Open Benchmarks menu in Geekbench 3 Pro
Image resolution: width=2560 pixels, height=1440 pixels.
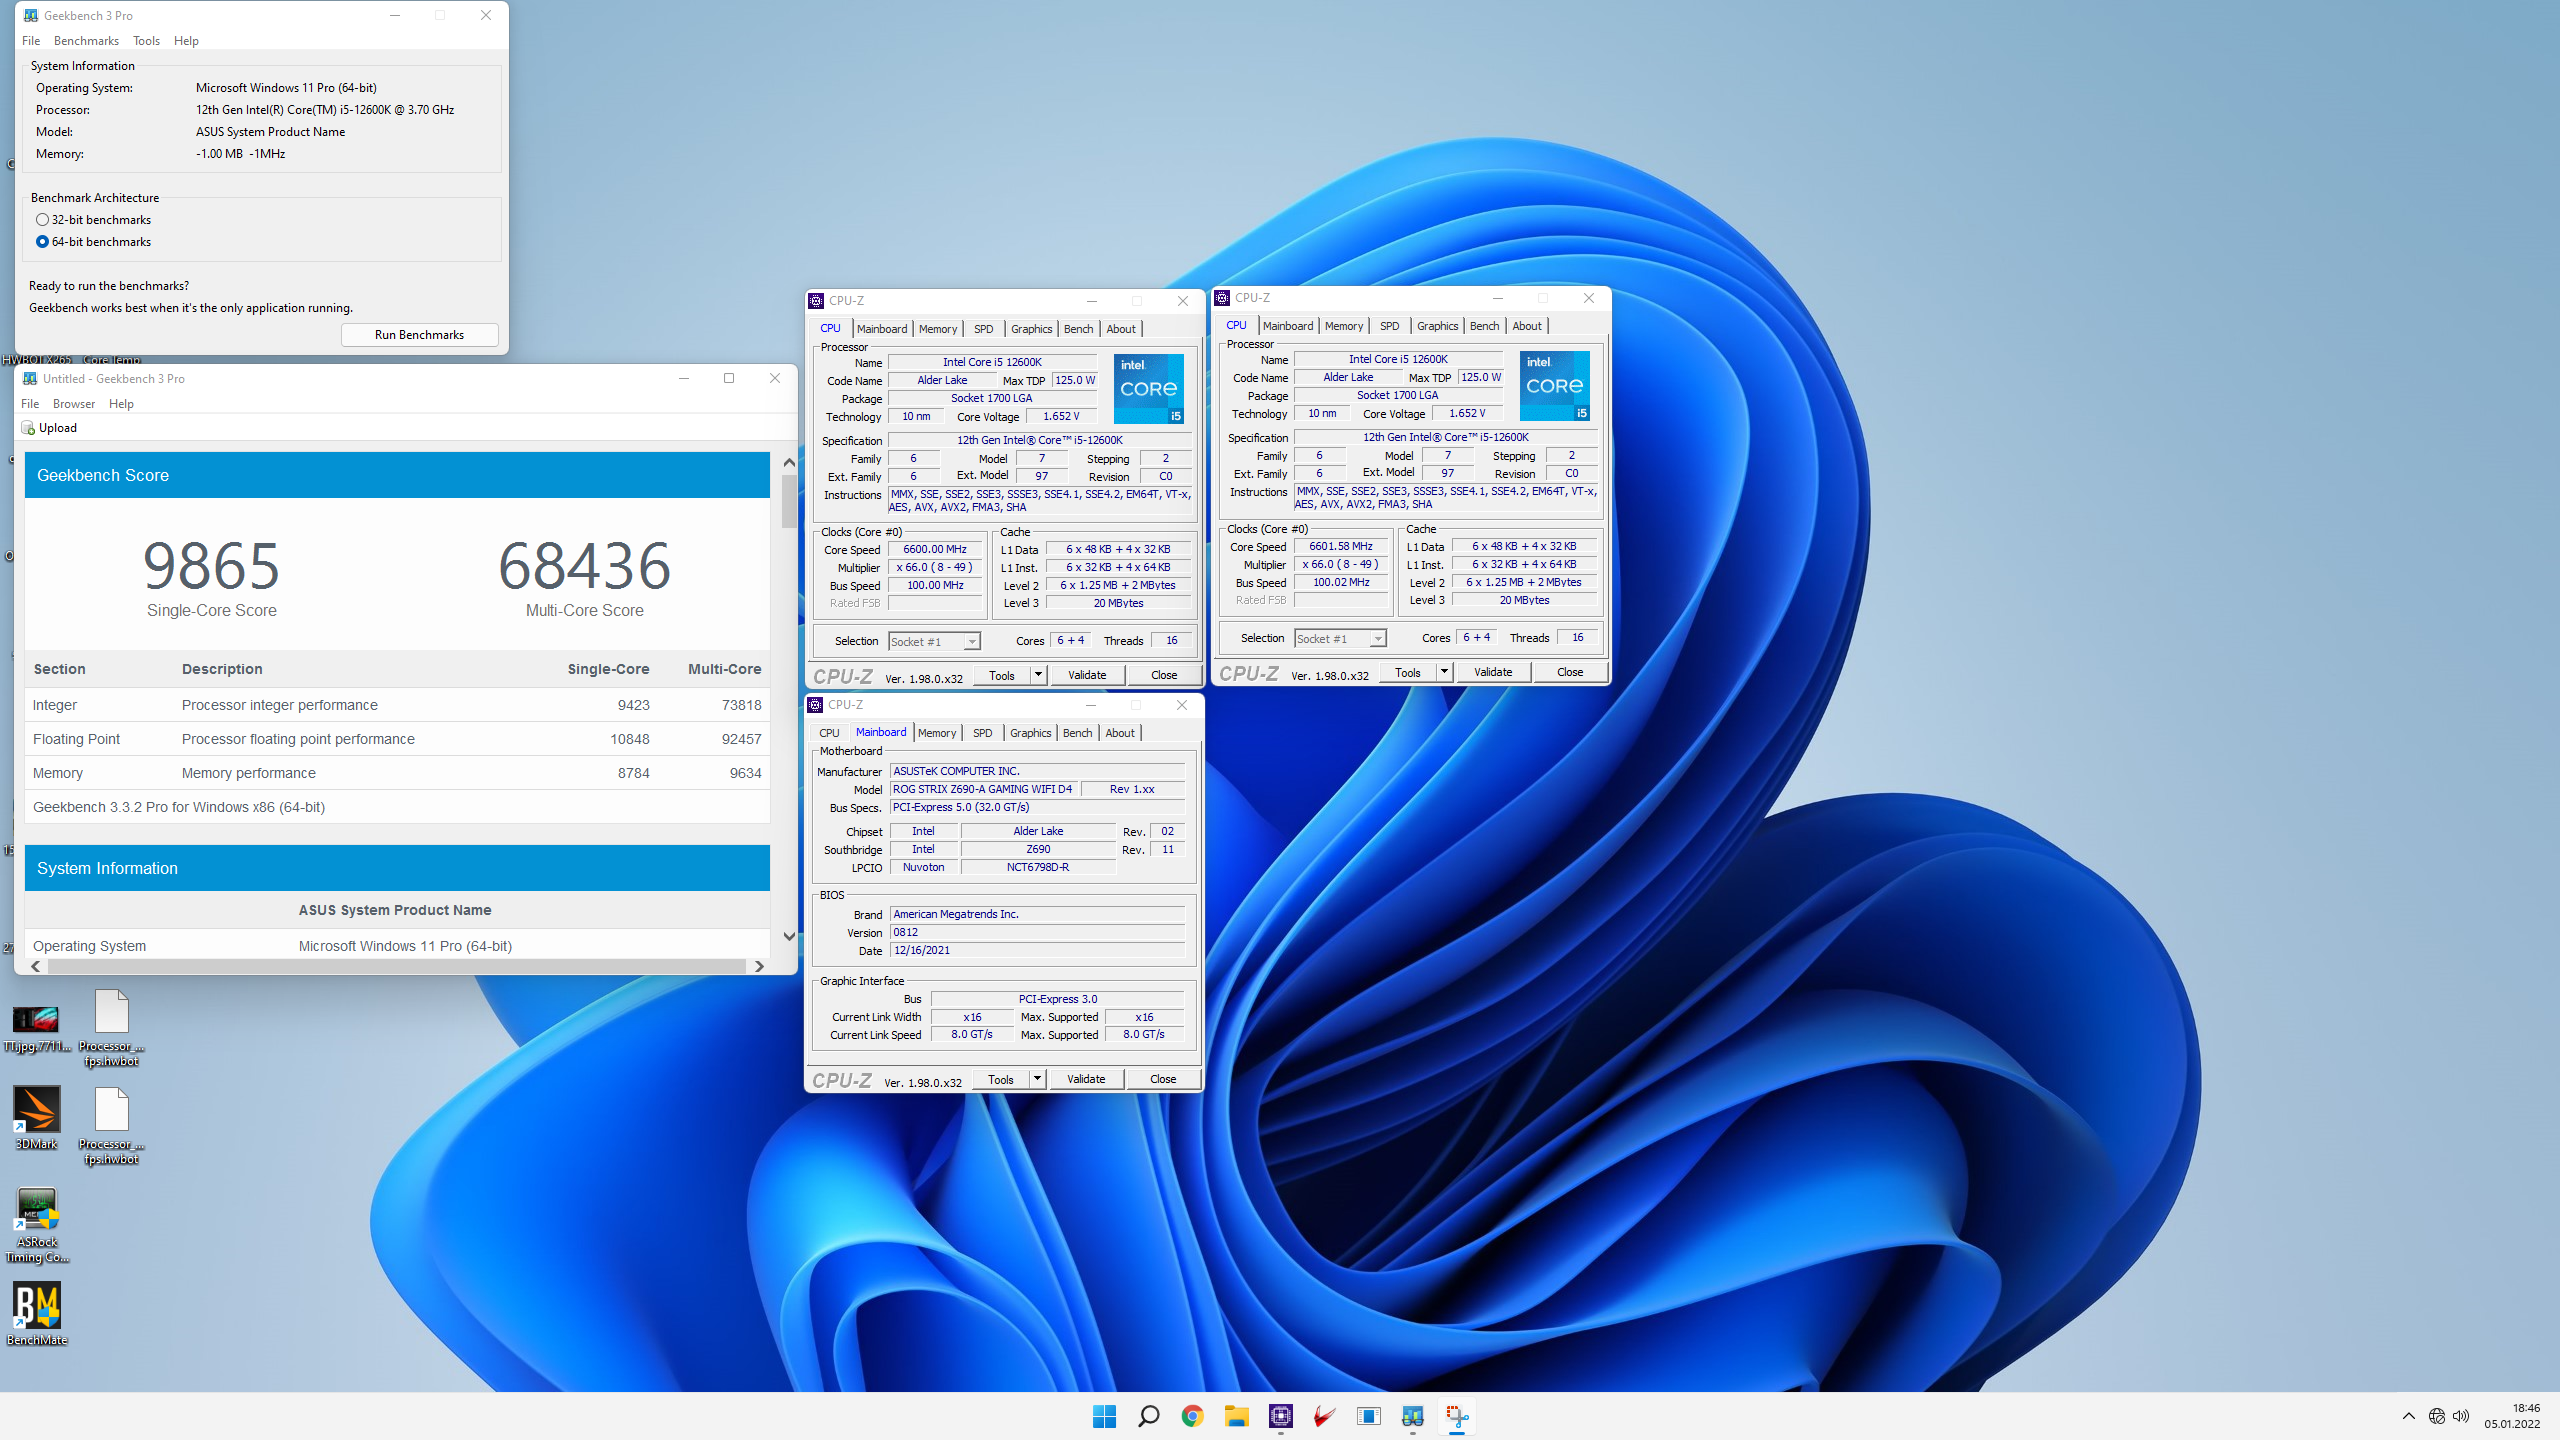point(86,41)
